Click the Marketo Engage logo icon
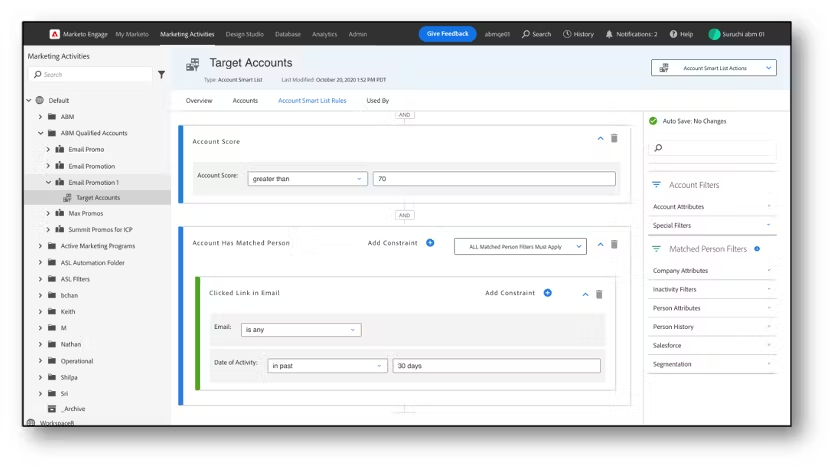The width and height of the screenshot is (834, 469). (x=54, y=34)
